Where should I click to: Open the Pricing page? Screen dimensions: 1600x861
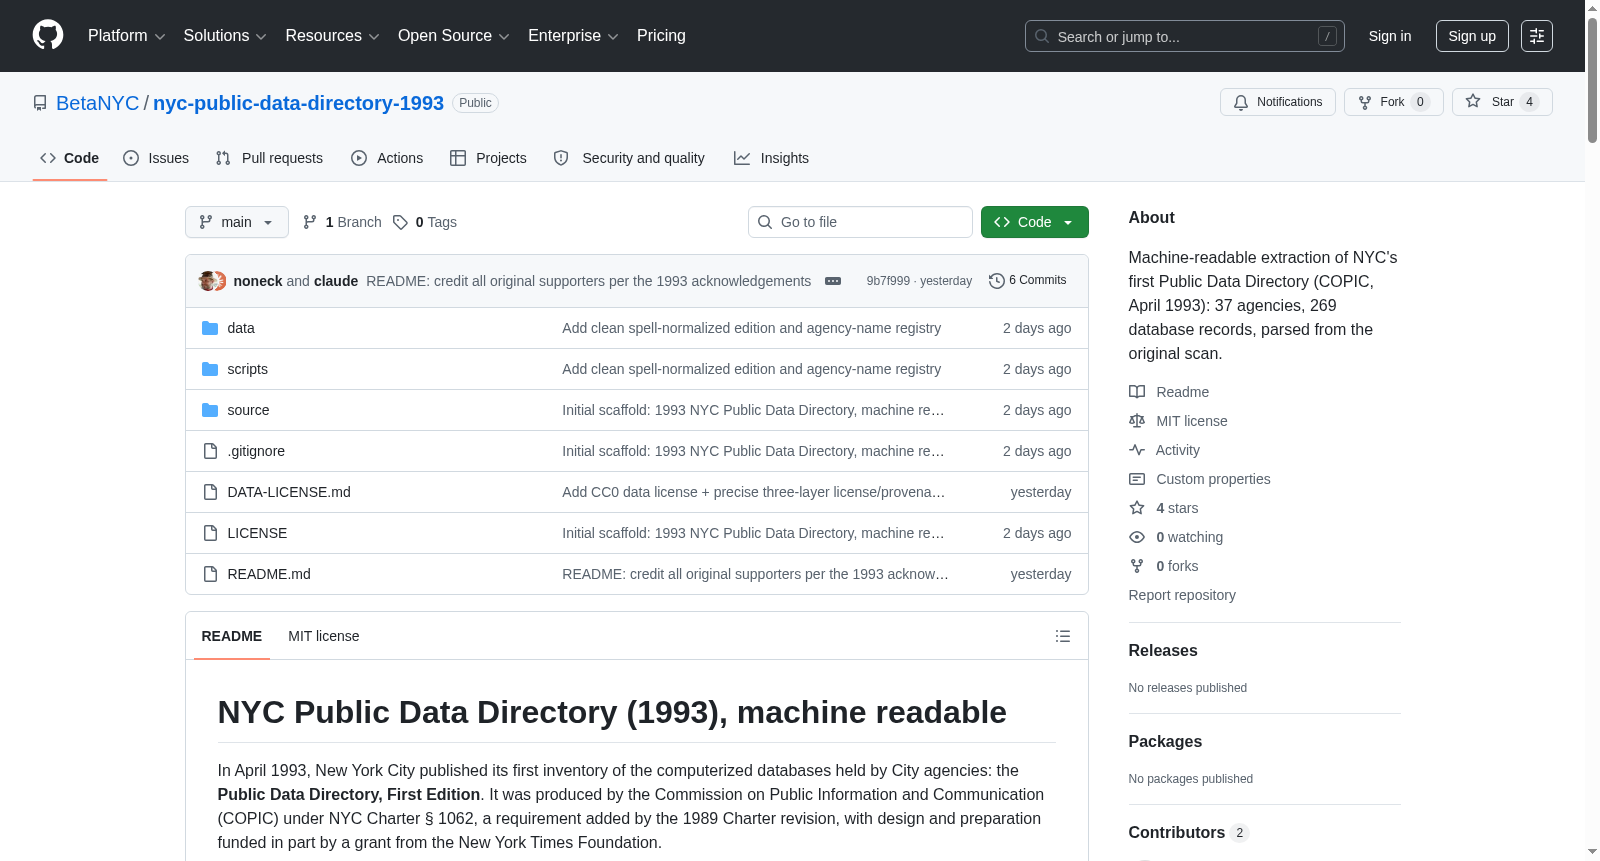tap(661, 36)
